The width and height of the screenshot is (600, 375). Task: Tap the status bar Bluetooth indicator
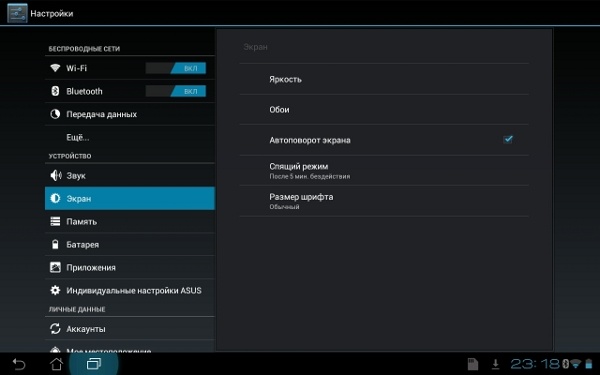pyautogui.click(x=565, y=364)
